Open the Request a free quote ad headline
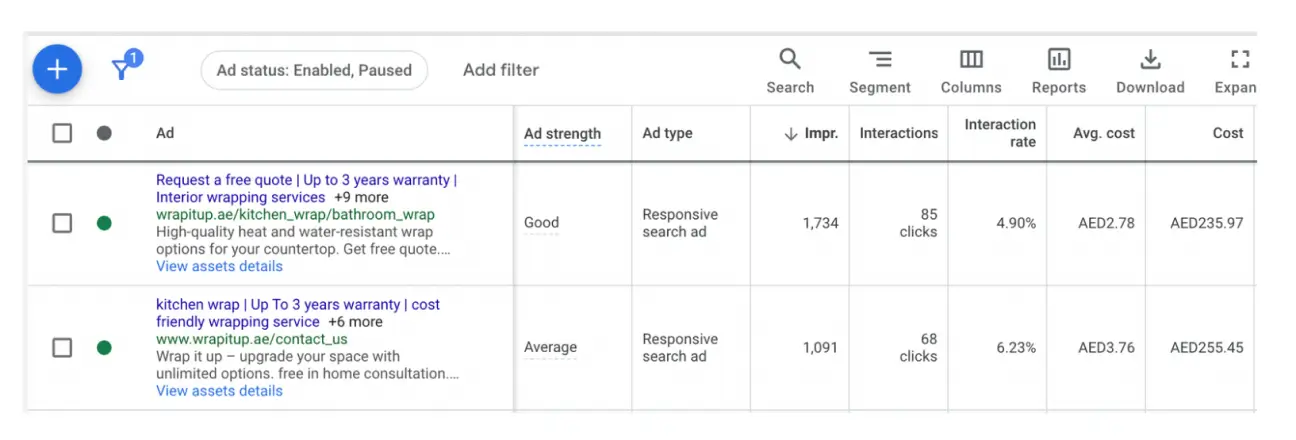Viewport: 1296px width, 440px height. pos(306,189)
